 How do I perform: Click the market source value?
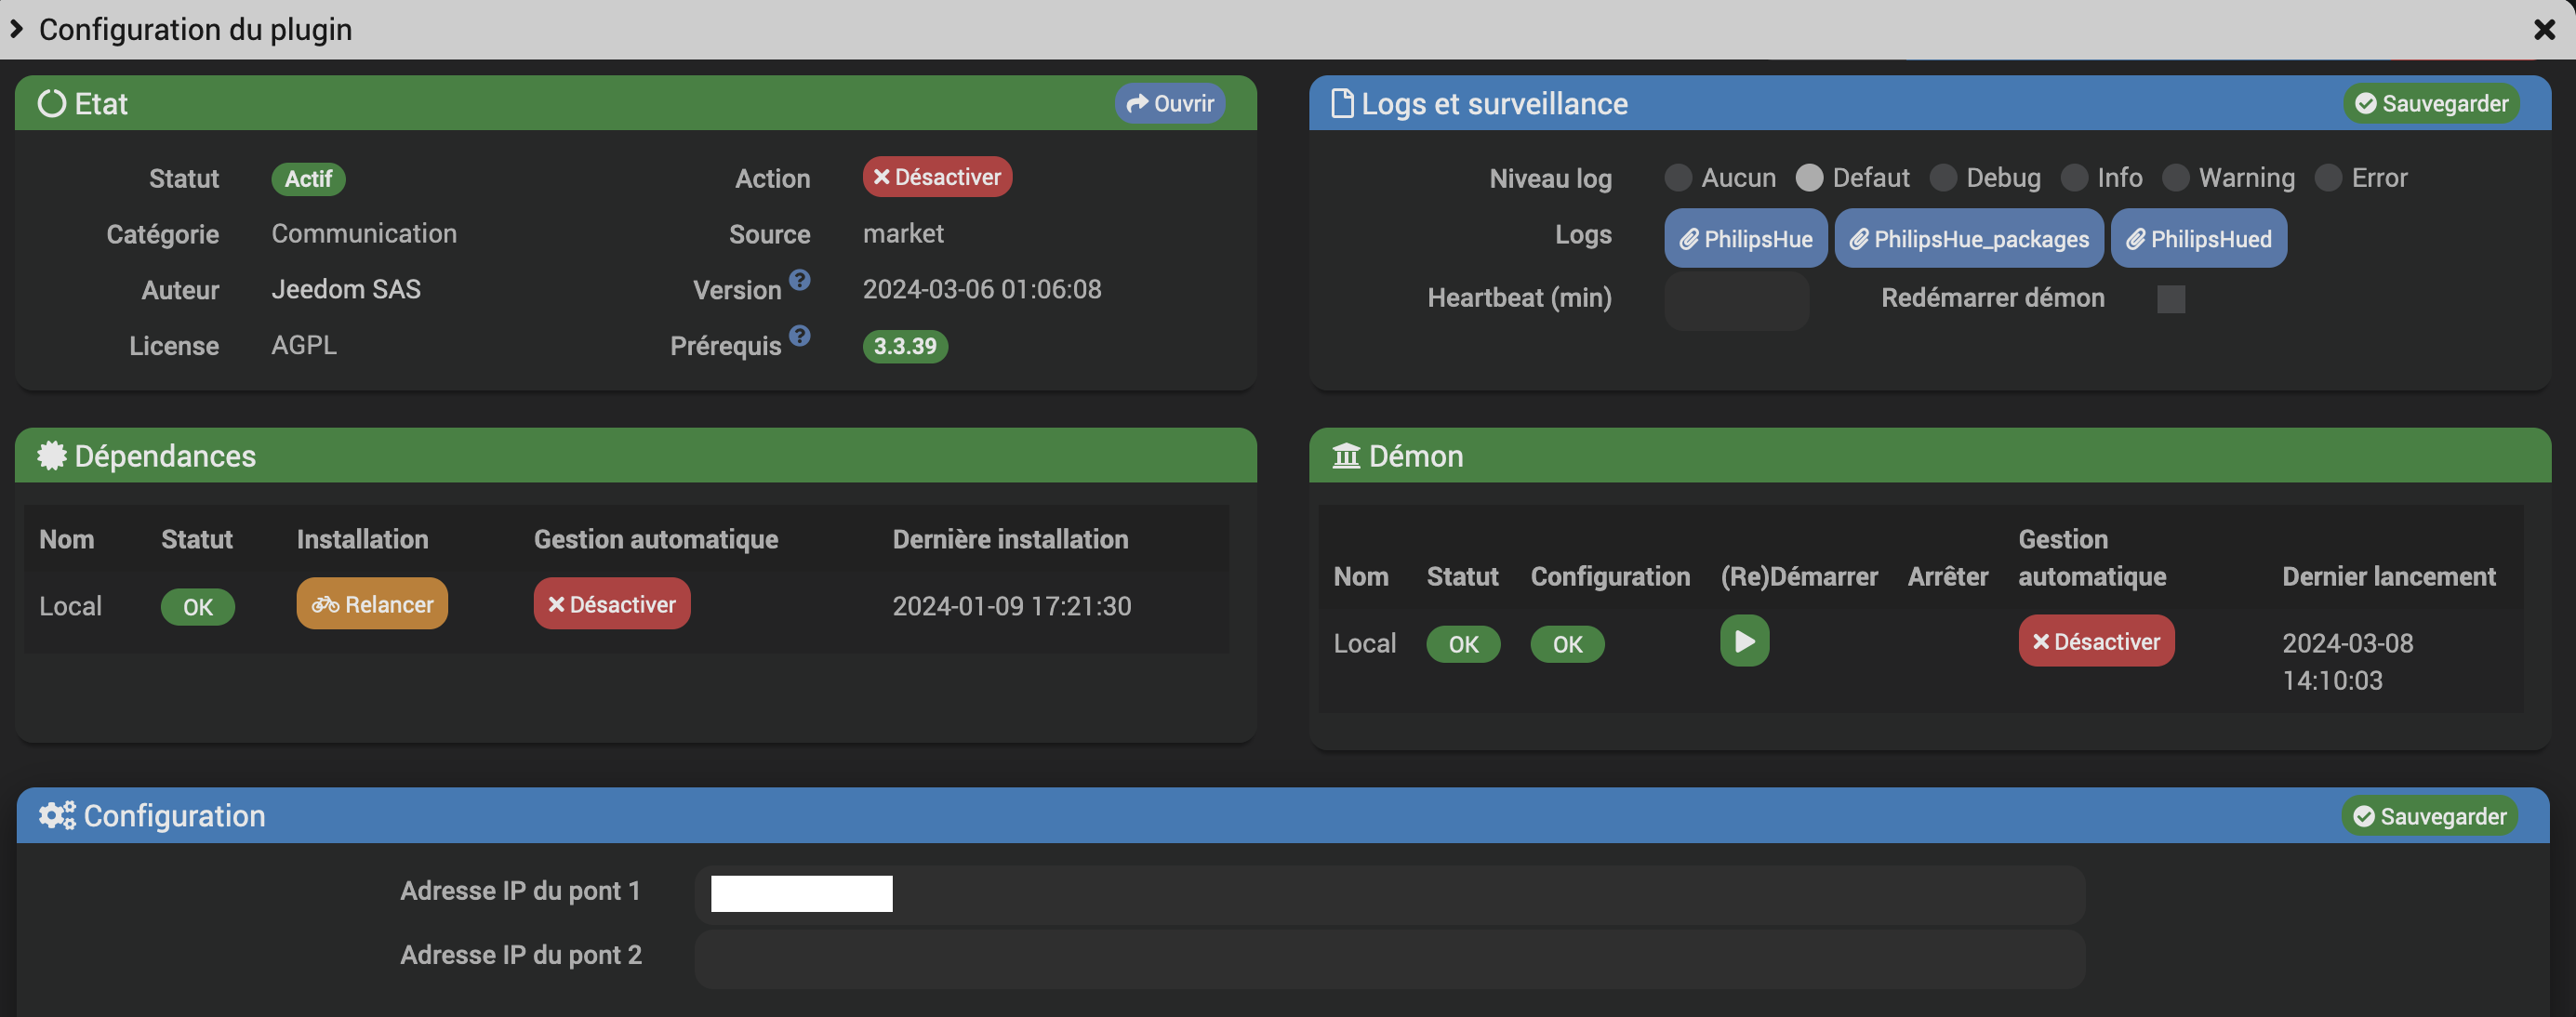(903, 234)
